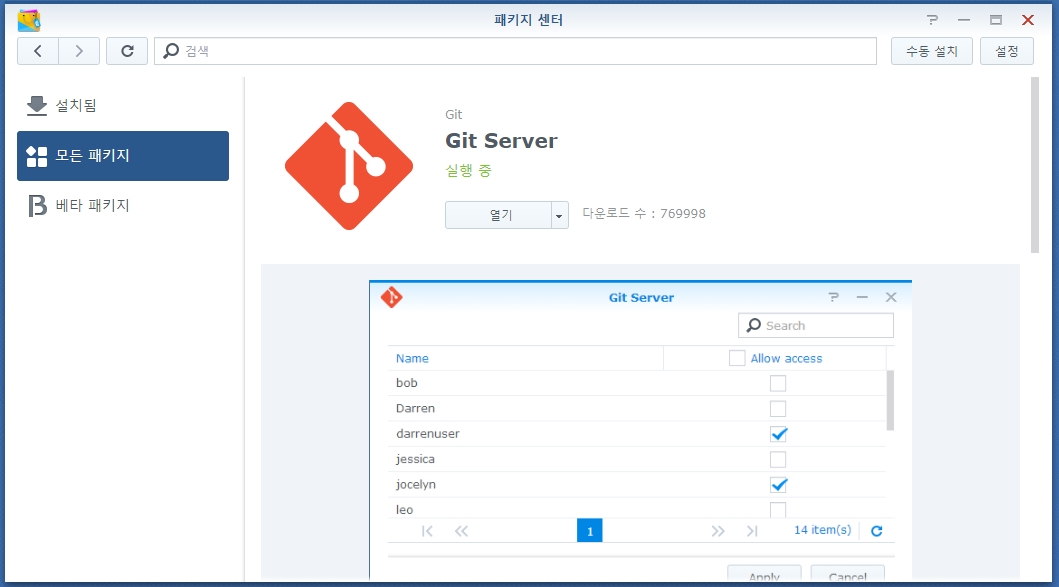Click the Git Server title heading
The height and width of the screenshot is (587, 1059).
click(501, 141)
